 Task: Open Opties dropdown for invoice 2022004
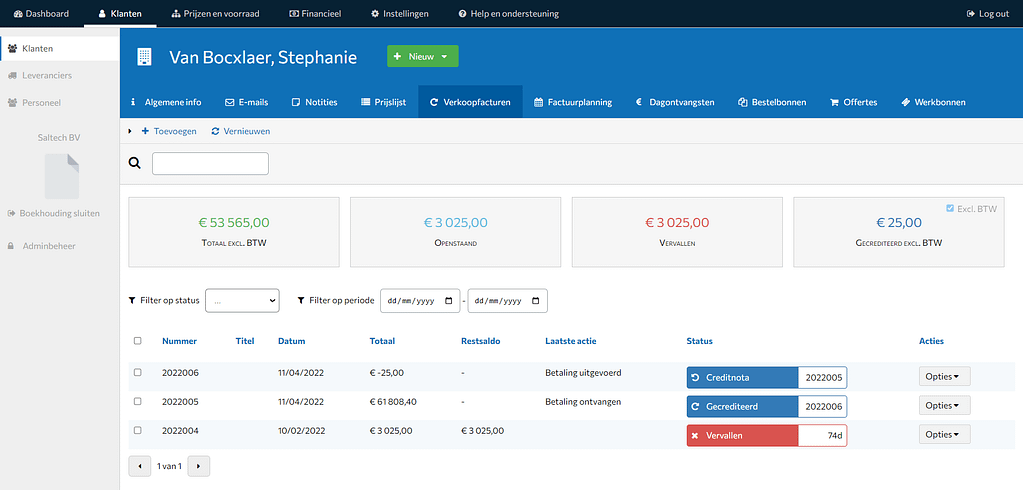click(x=945, y=434)
